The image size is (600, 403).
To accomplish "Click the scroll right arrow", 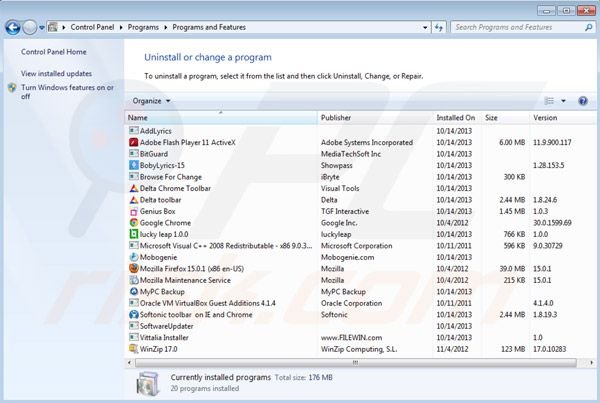I will (592, 362).
